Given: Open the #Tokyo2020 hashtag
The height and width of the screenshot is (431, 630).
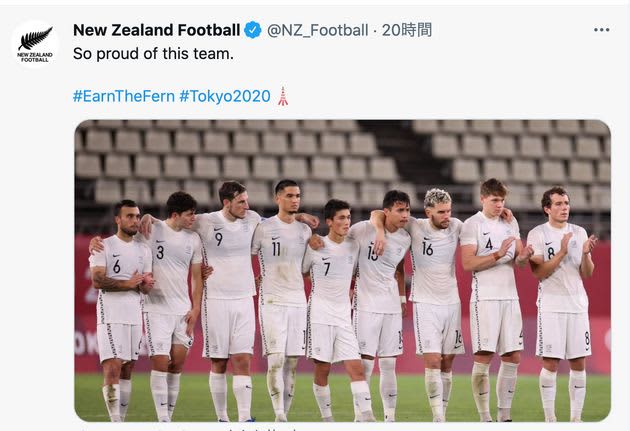Looking at the screenshot, I should 225,96.
